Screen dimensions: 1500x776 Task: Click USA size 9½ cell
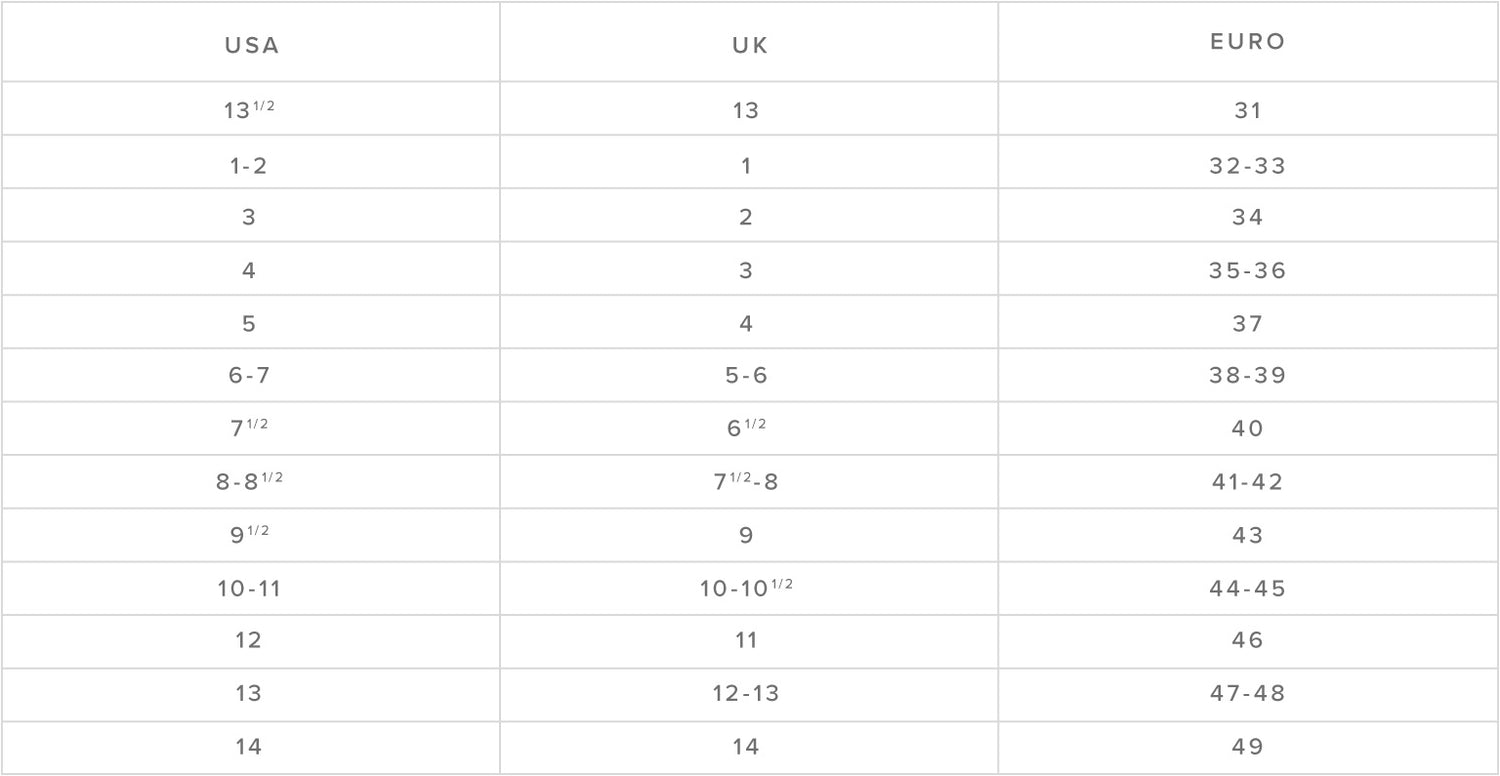249,535
